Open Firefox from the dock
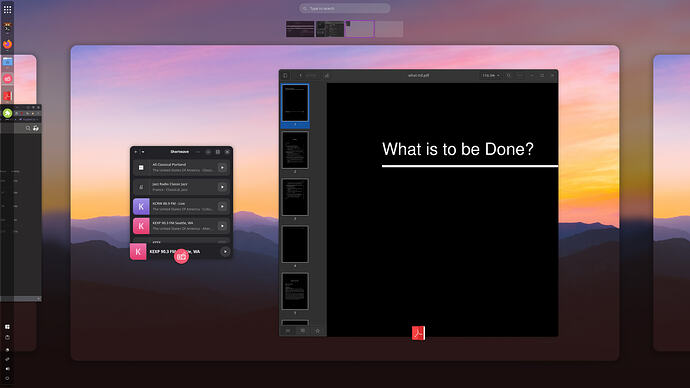 [x=7, y=44]
